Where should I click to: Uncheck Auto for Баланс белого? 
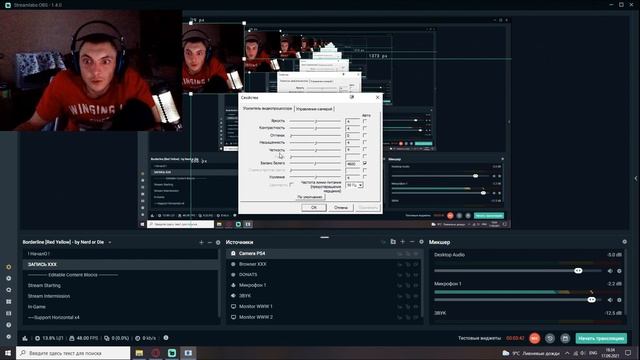click(x=364, y=163)
